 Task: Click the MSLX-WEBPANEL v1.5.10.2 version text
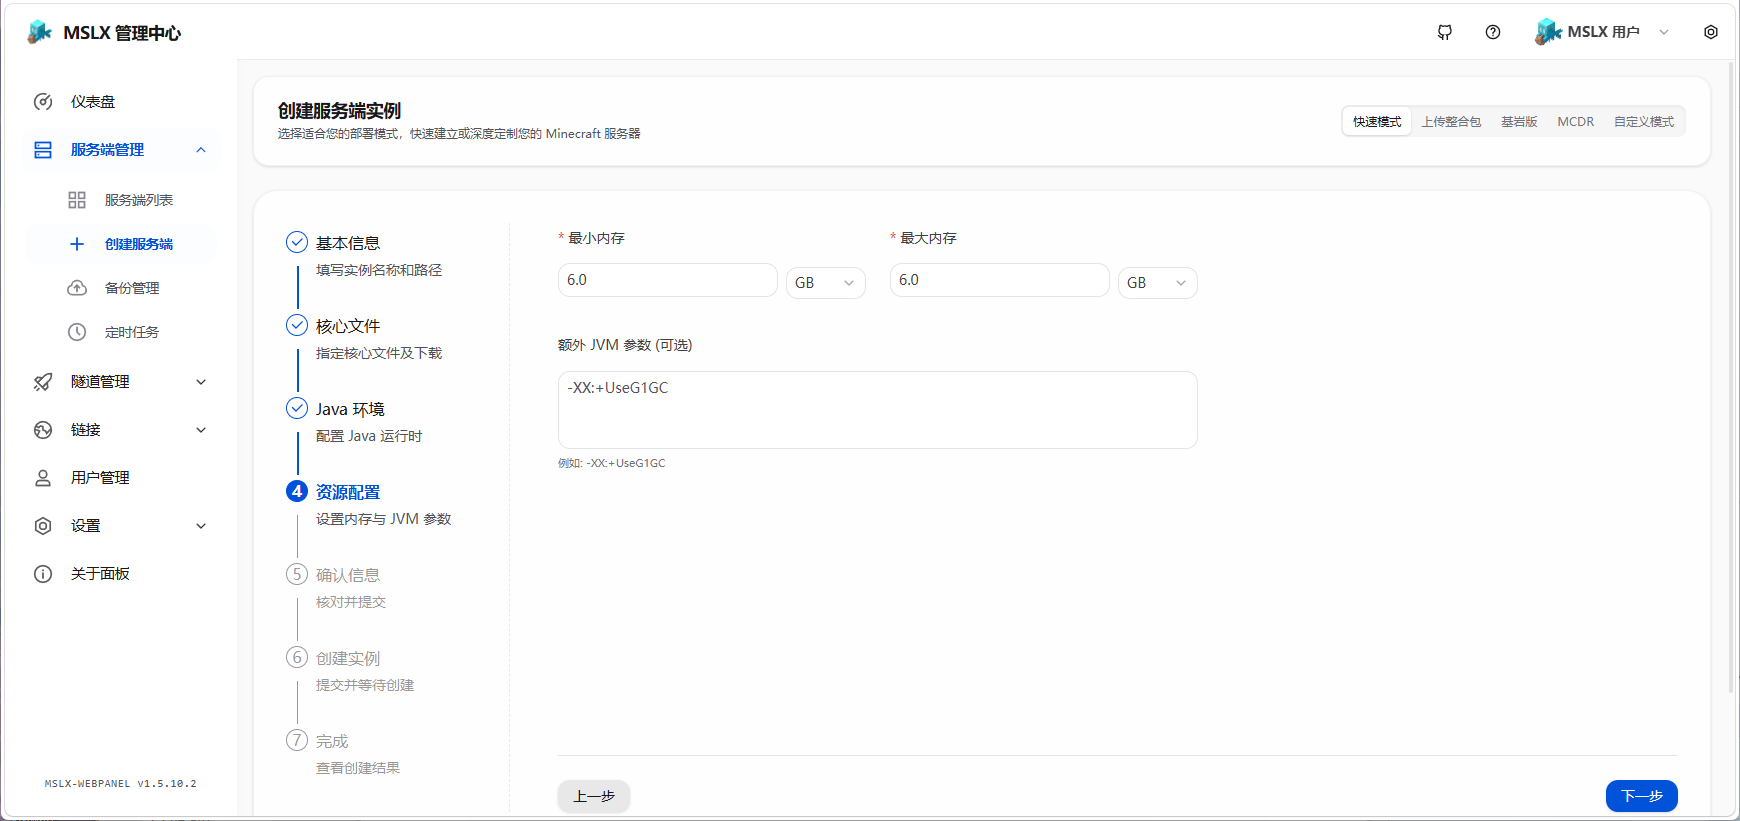(120, 784)
